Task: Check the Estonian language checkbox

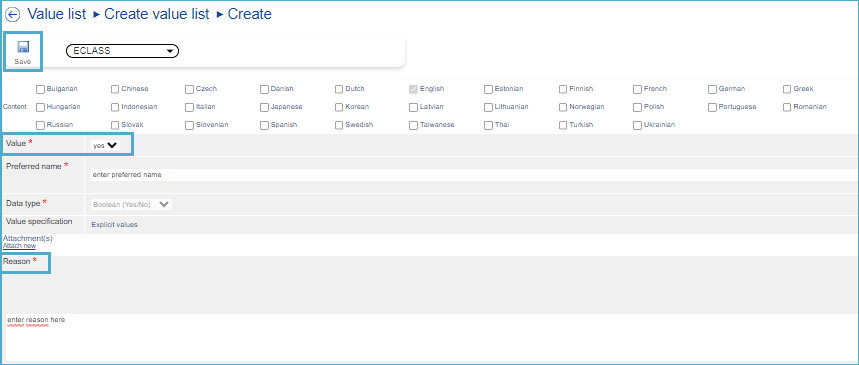Action: [x=488, y=89]
